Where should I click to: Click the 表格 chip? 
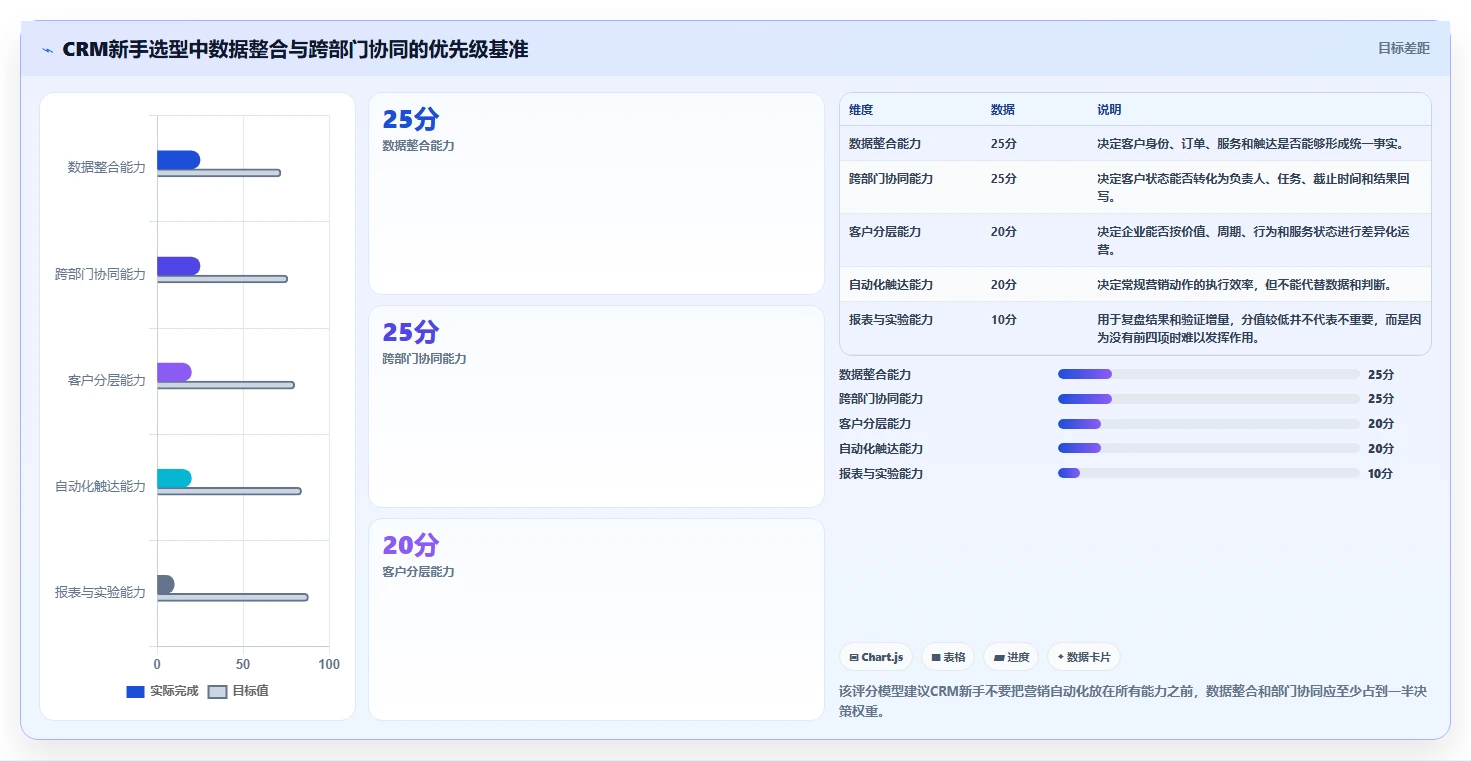[948, 657]
